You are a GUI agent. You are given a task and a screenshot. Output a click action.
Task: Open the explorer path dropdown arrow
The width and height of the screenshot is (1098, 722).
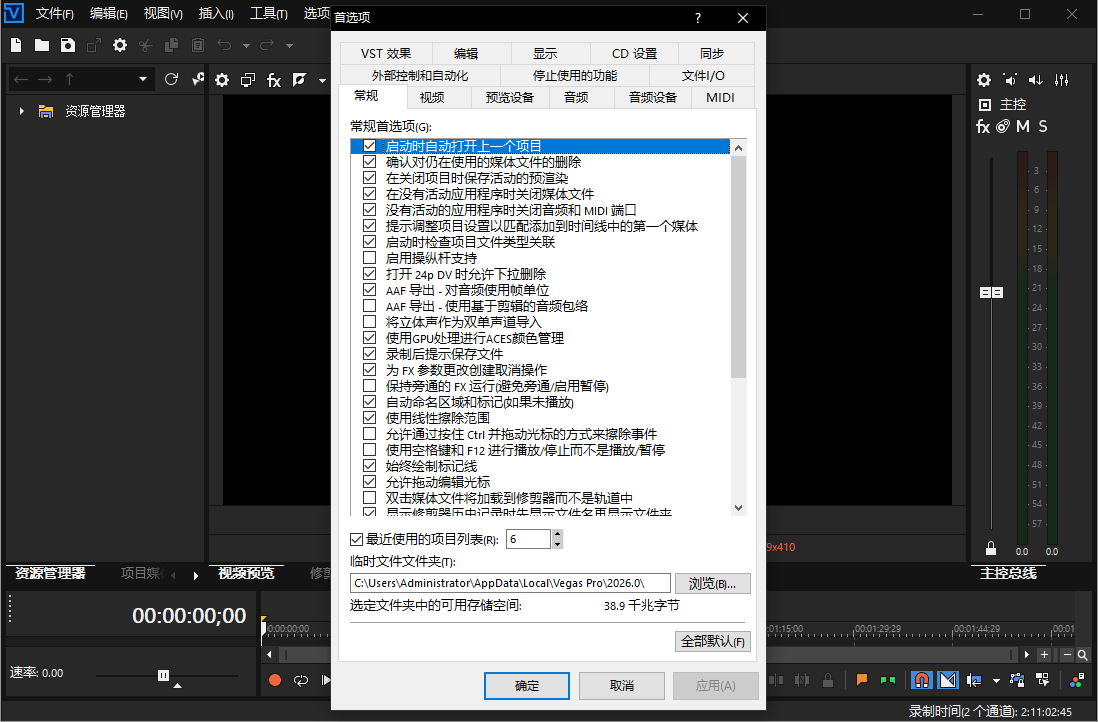tap(143, 79)
